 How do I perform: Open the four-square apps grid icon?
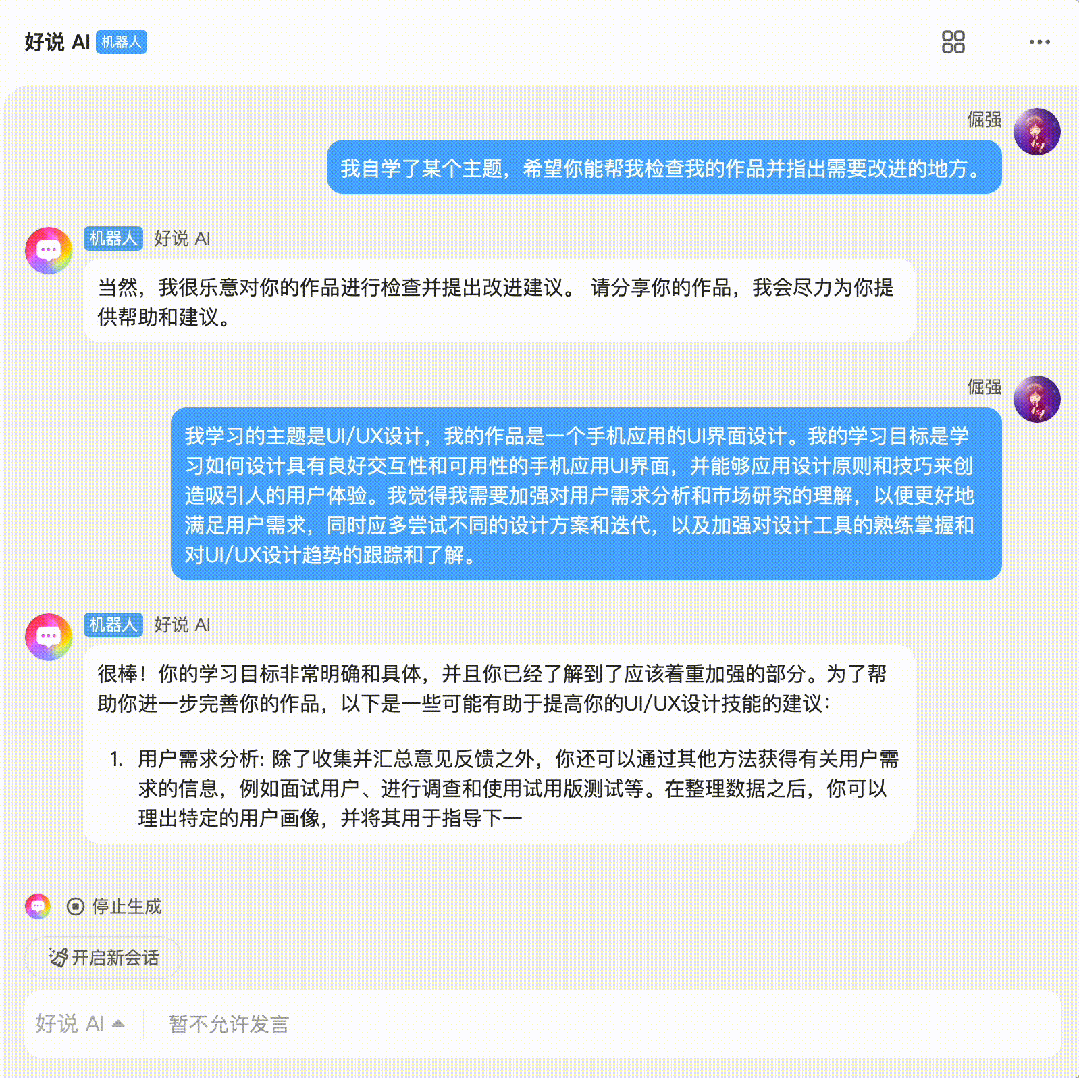pyautogui.click(x=953, y=42)
